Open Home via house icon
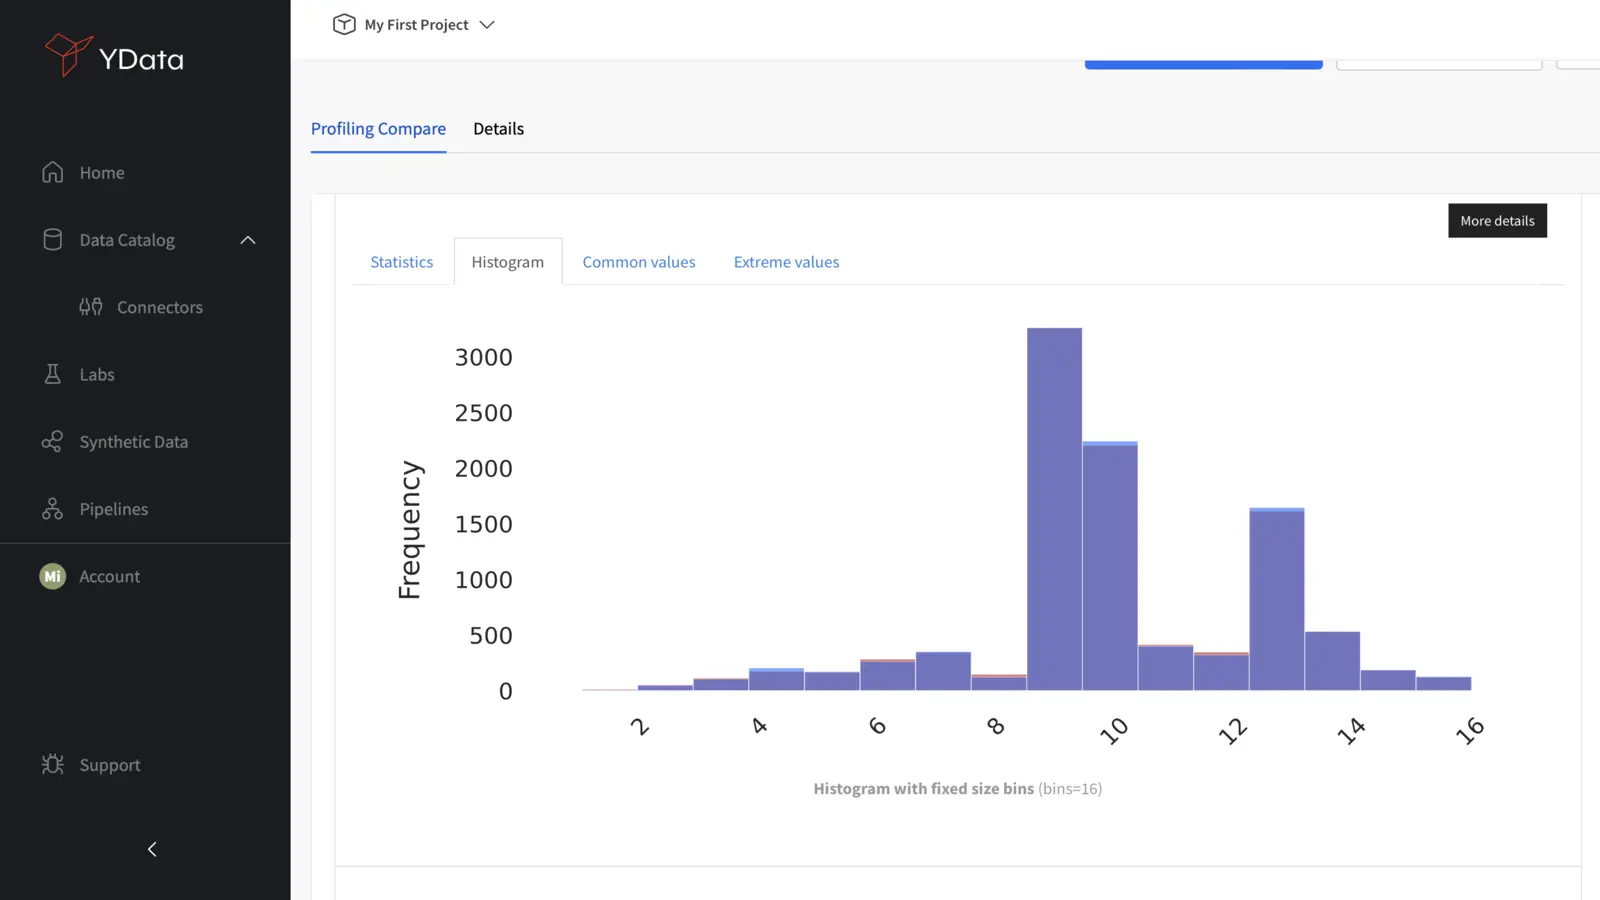Image resolution: width=1600 pixels, height=900 pixels. 53,172
